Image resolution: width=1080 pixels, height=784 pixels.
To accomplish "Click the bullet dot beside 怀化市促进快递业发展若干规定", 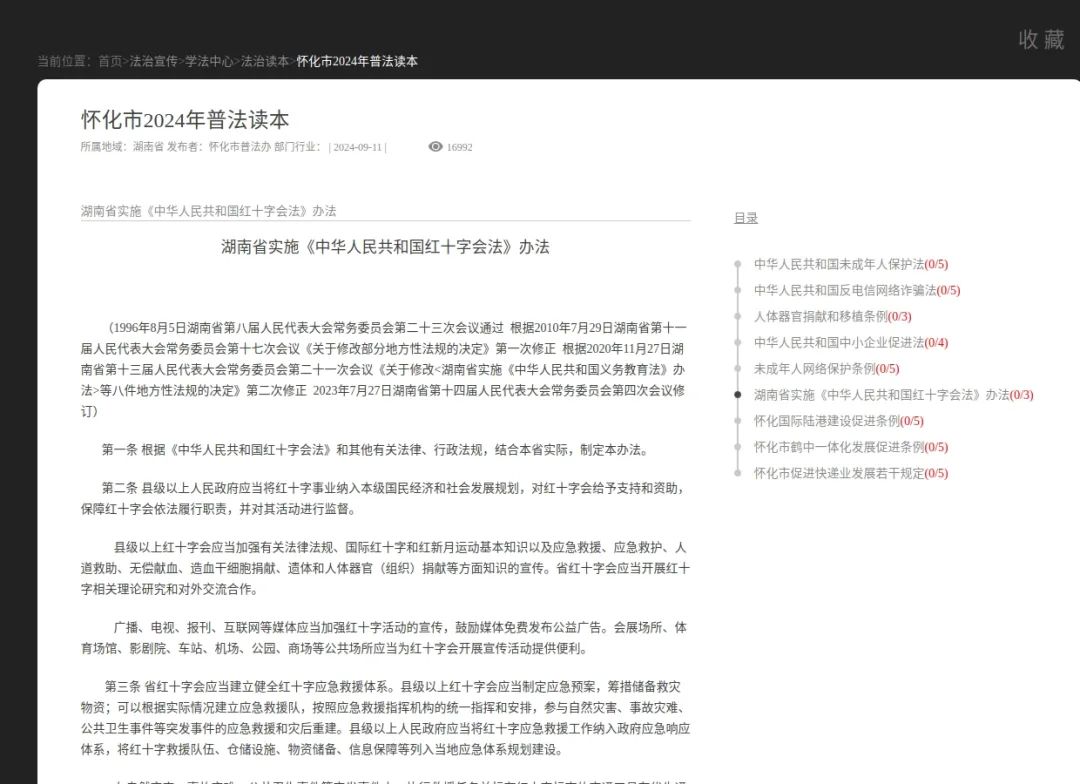I will coord(739,473).
